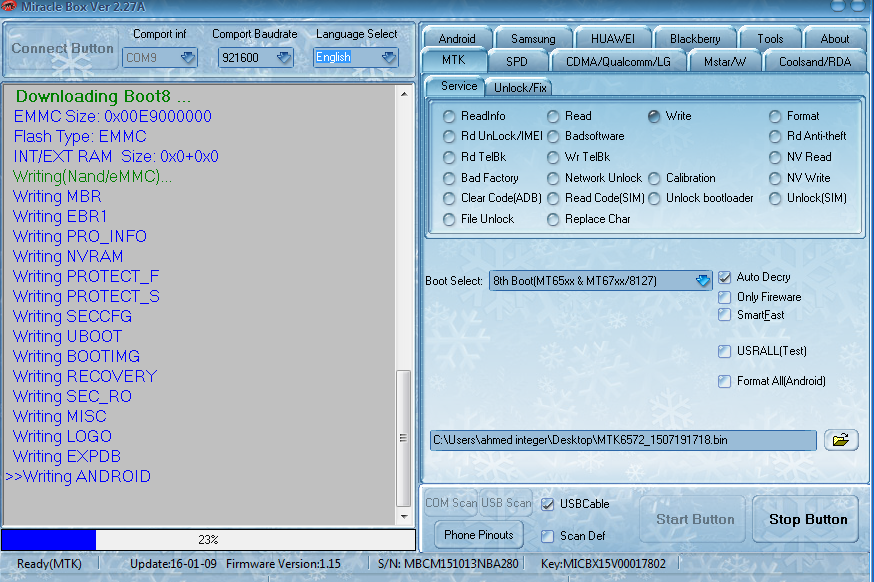The width and height of the screenshot is (874, 582).
Task: Click "S/N: MBCM151013NBA280" in status bar
Action: point(448,564)
